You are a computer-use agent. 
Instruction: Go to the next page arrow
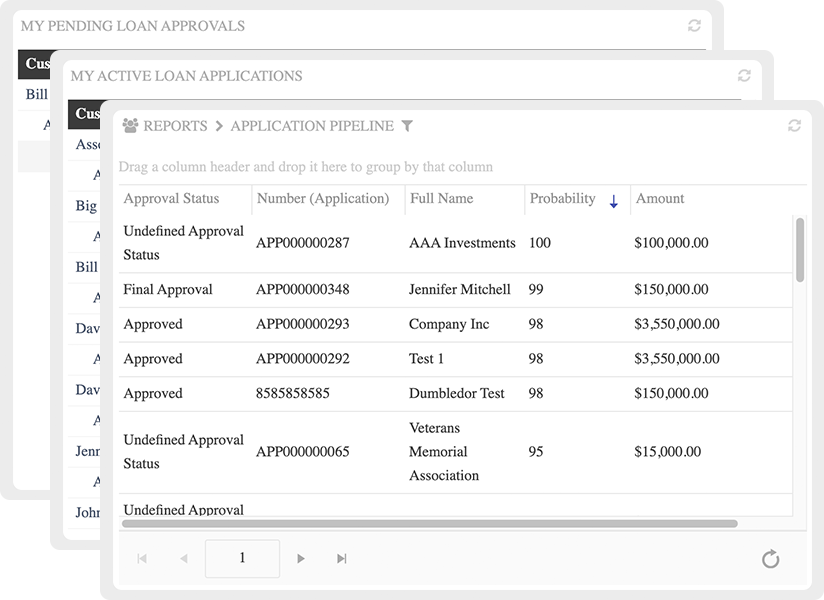pyautogui.click(x=301, y=559)
